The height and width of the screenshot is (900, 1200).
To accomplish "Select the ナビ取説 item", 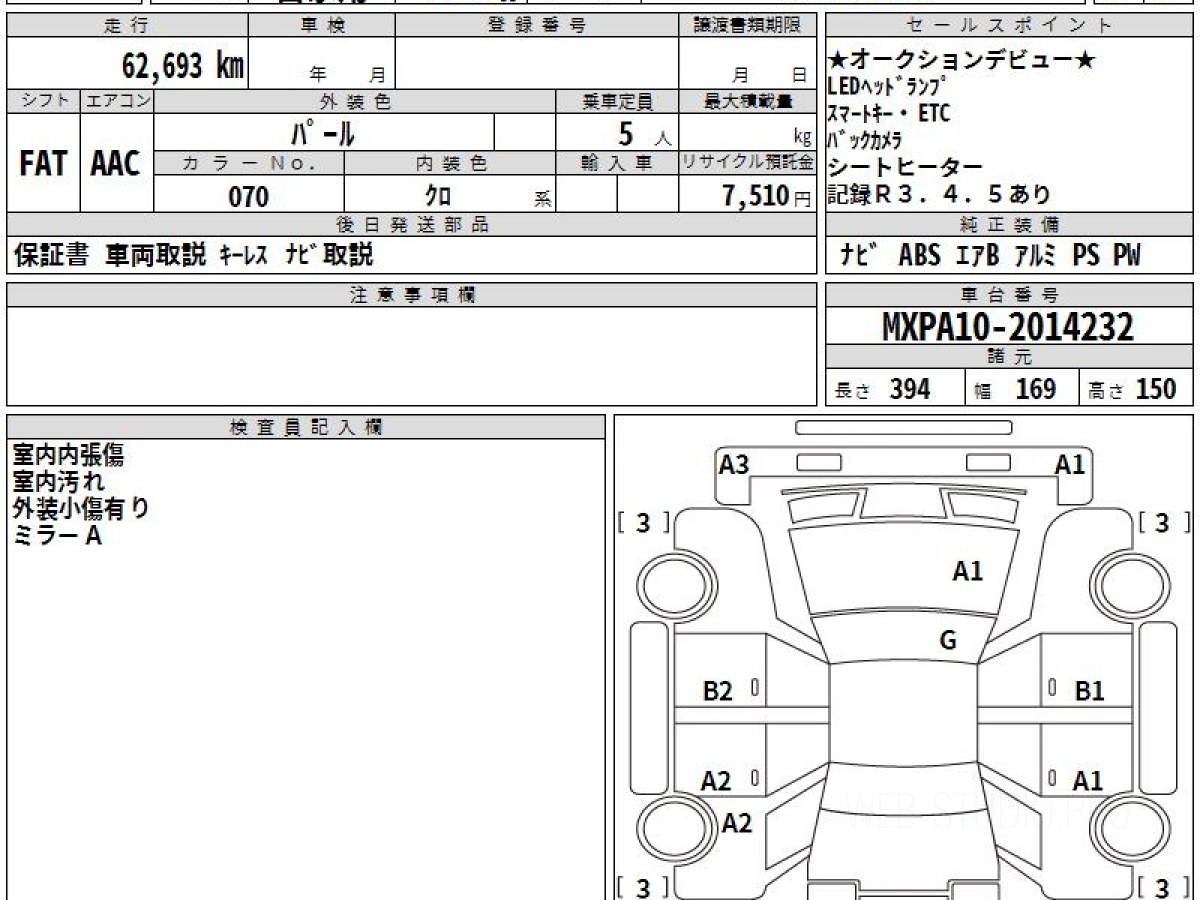I will 328,256.
